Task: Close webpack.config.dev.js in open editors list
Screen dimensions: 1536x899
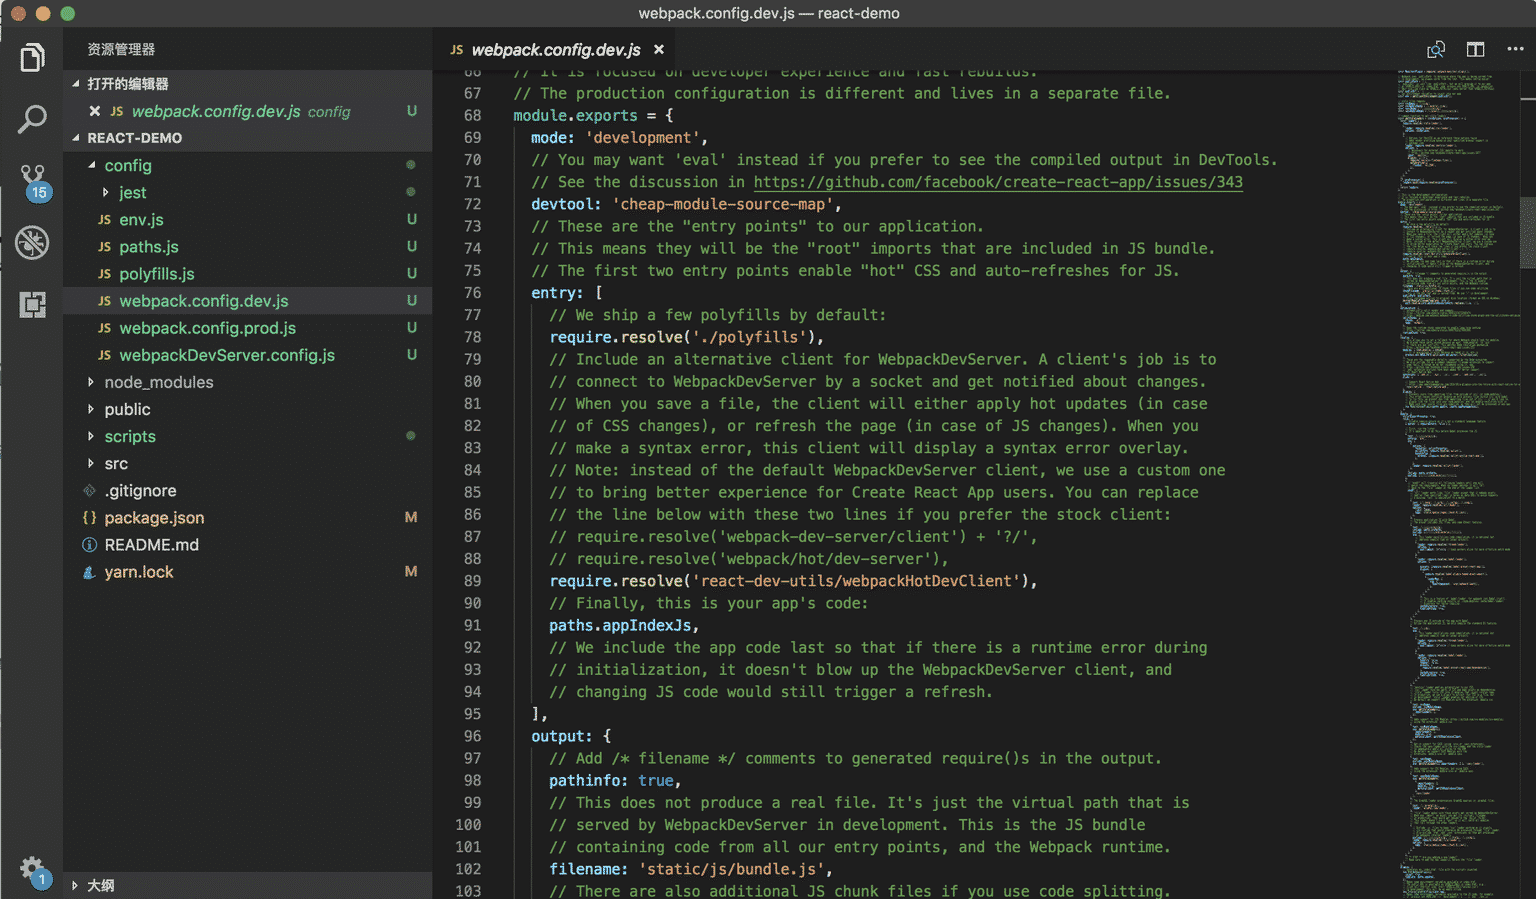Action: coord(94,111)
